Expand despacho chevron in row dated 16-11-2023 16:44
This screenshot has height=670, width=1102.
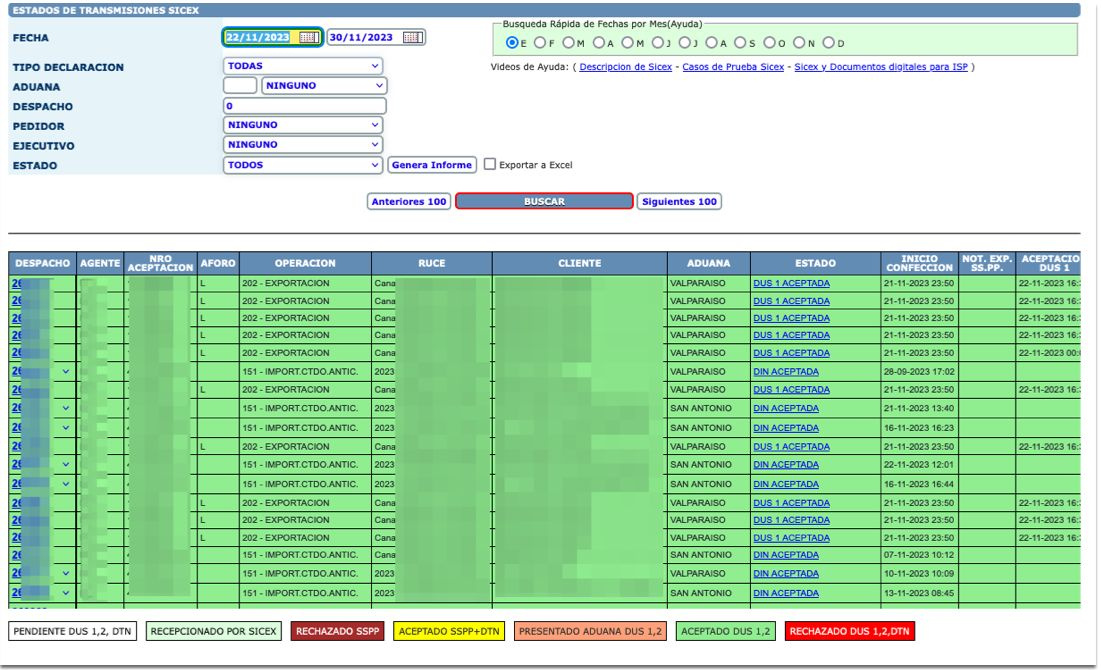[66, 484]
